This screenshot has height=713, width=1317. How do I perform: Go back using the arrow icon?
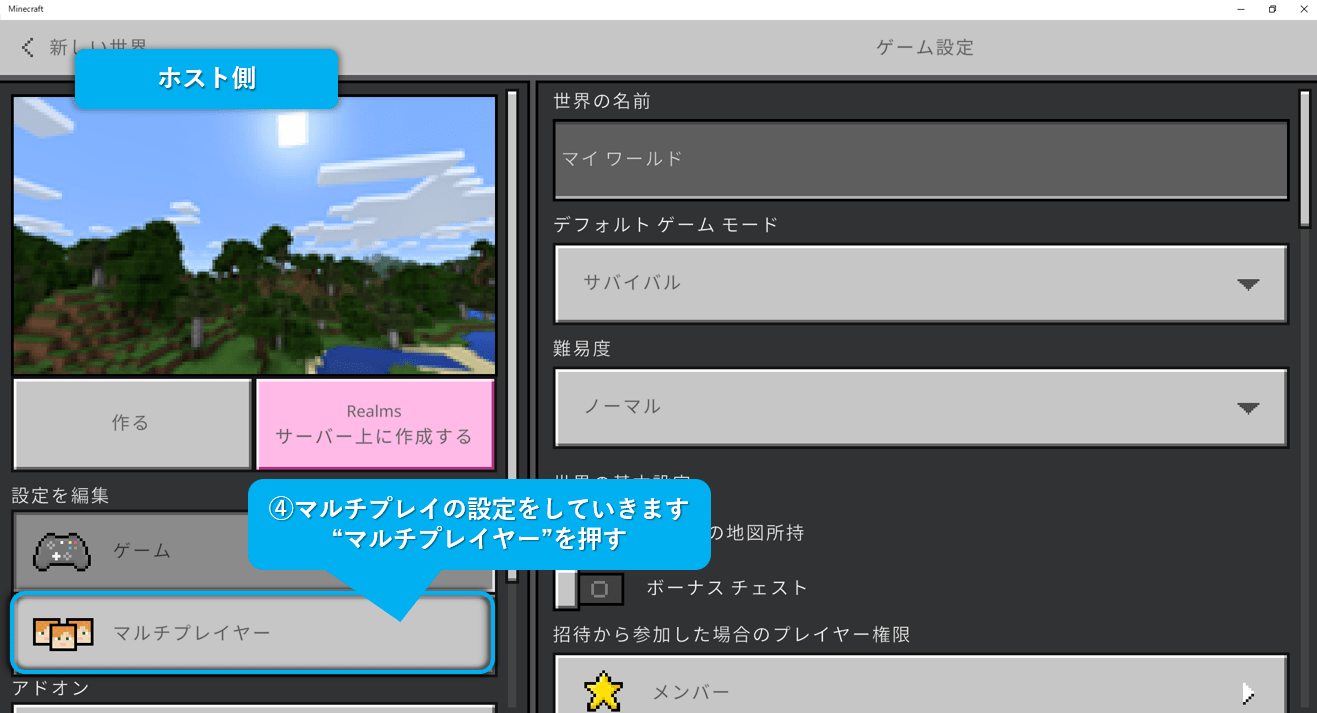click(x=28, y=47)
